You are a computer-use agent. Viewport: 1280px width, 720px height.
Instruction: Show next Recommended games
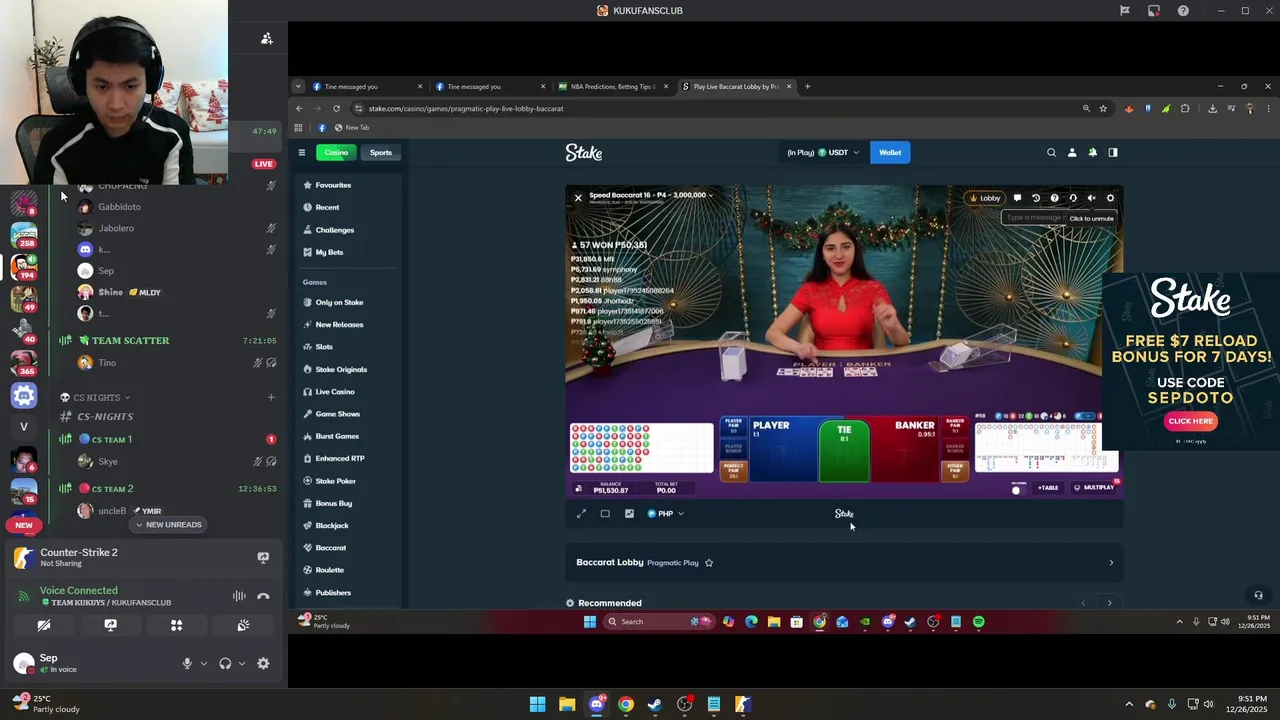coord(1109,603)
